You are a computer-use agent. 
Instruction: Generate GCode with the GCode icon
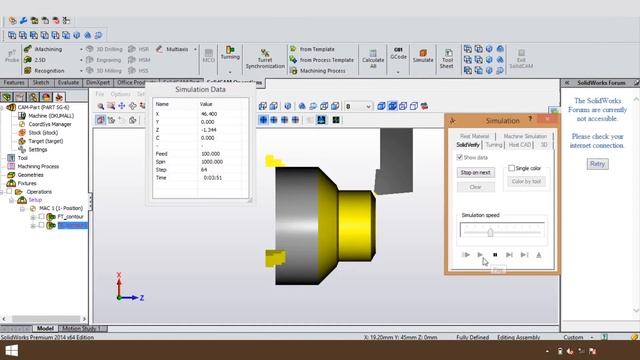pos(398,53)
